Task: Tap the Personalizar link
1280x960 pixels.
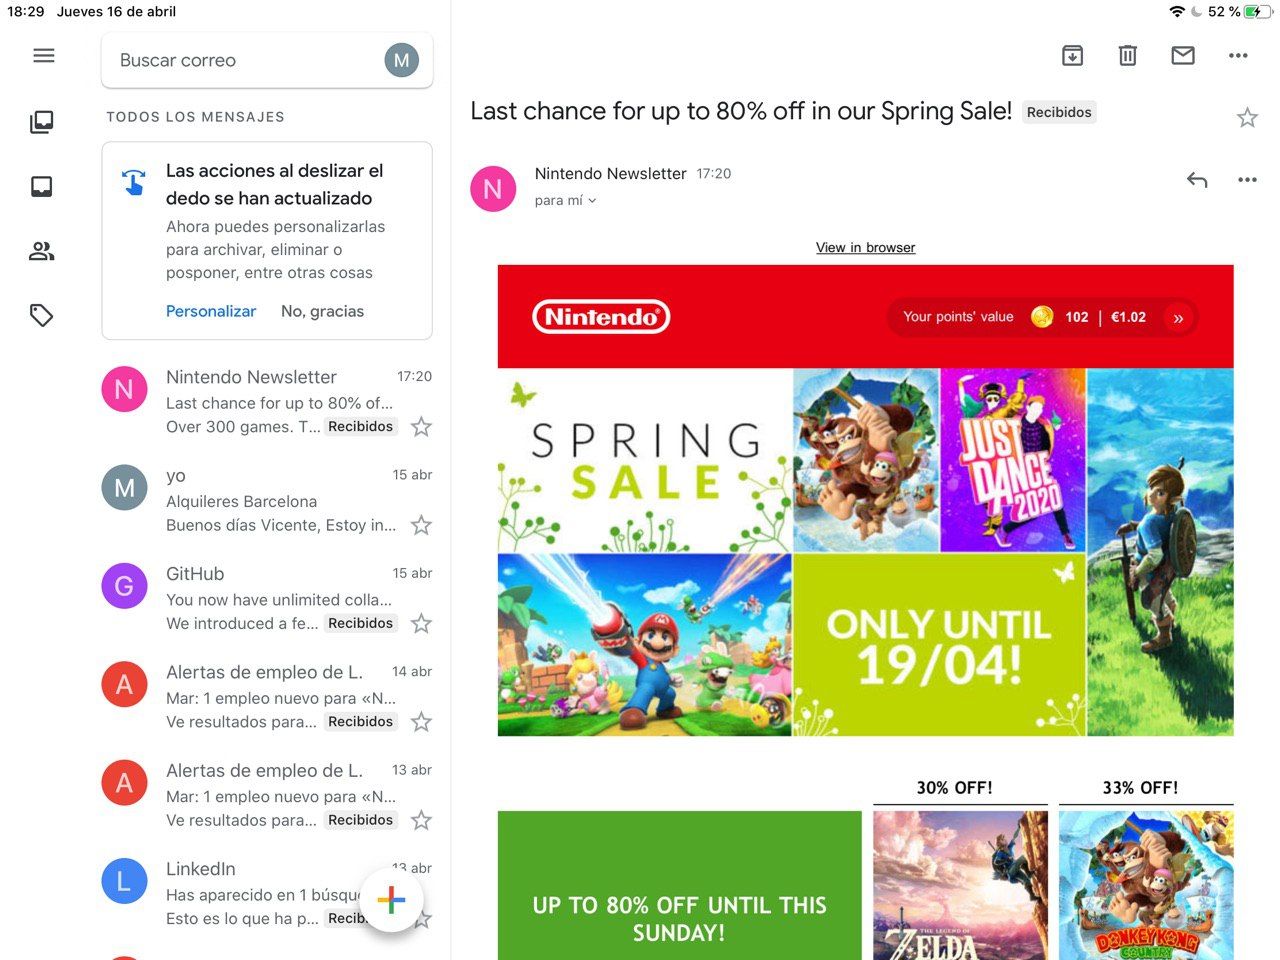Action: (x=211, y=311)
